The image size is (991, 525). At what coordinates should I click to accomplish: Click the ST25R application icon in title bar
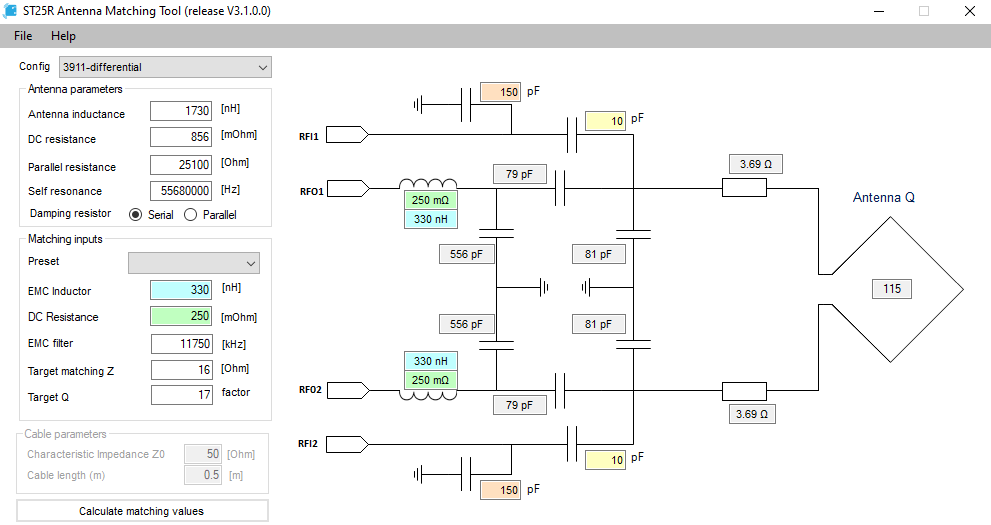(x=11, y=11)
